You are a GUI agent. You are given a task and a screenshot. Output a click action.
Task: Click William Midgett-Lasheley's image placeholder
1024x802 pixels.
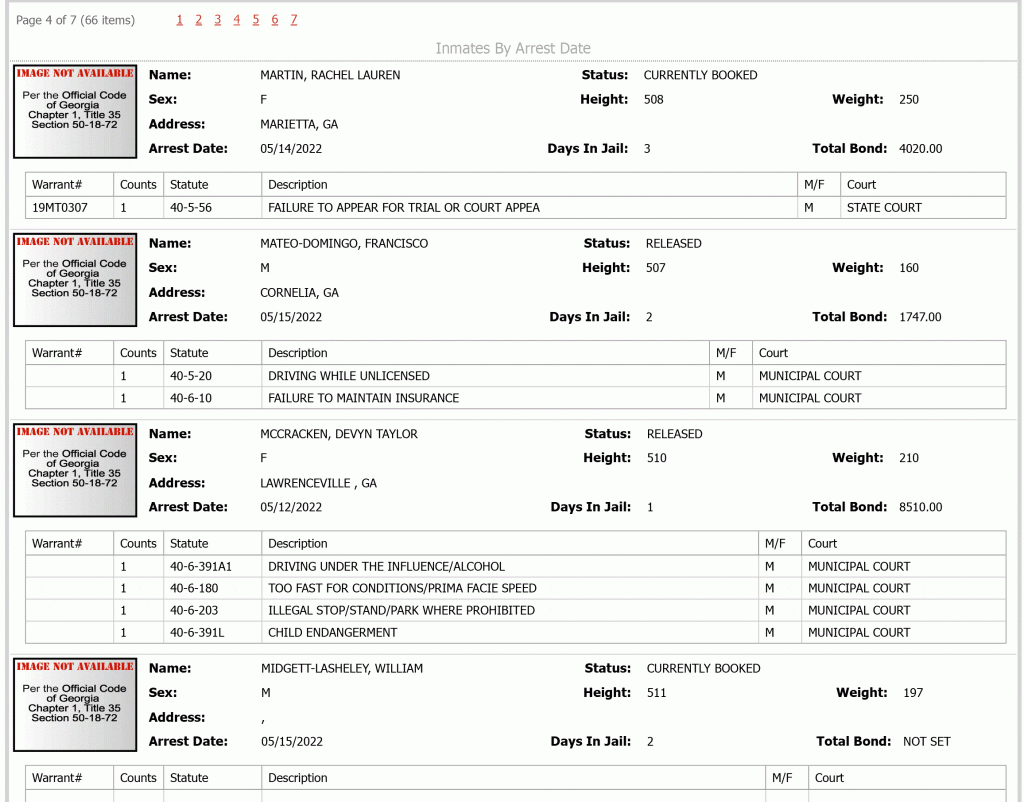coord(75,705)
